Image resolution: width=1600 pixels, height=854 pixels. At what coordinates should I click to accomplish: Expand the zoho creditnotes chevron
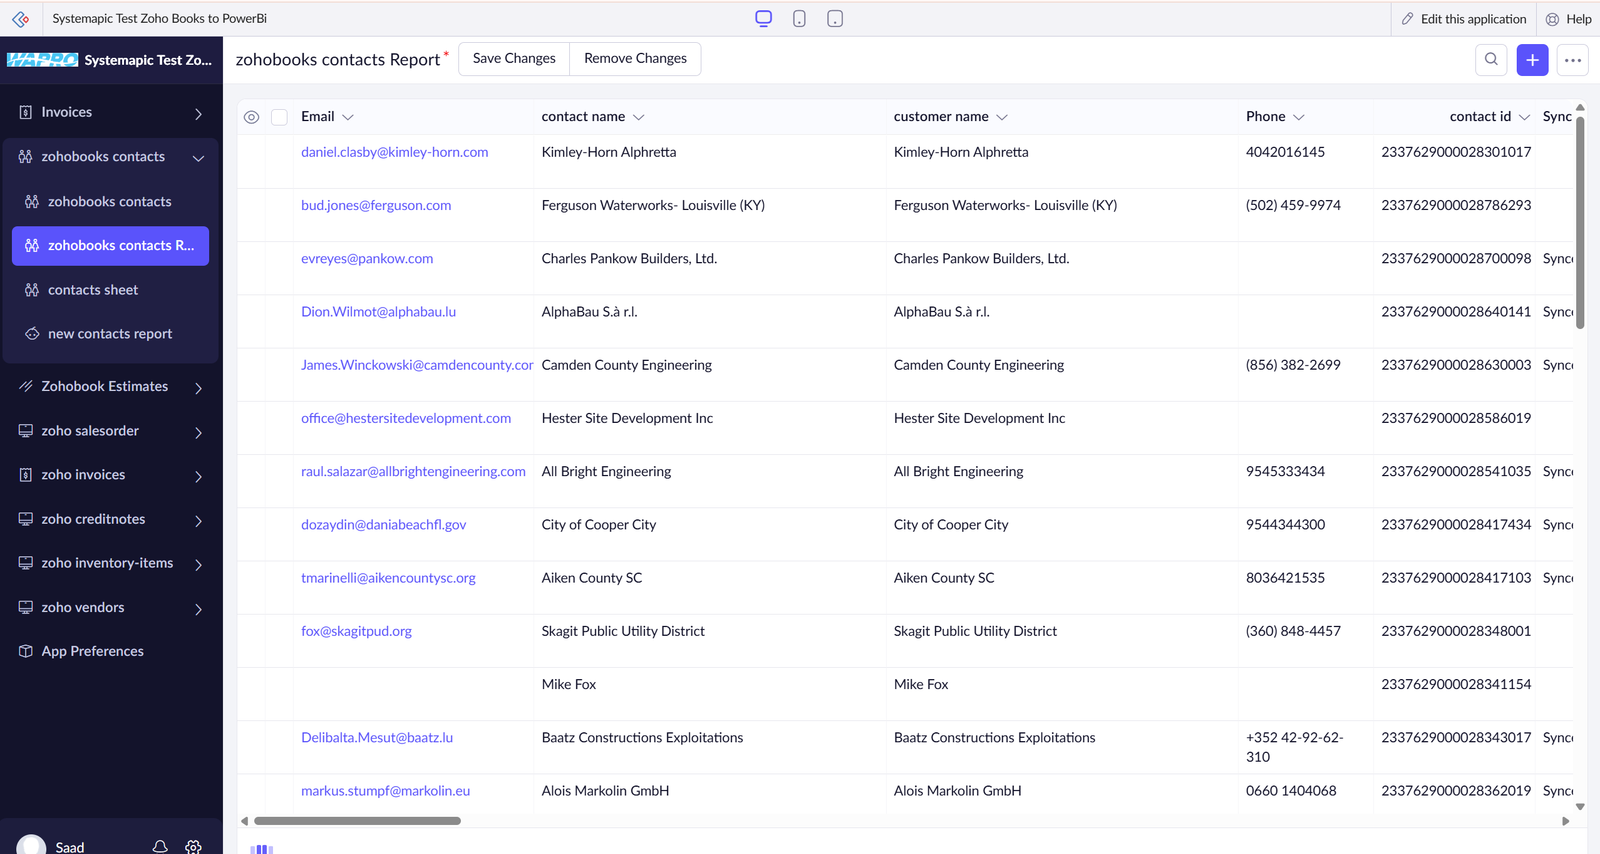(x=198, y=520)
